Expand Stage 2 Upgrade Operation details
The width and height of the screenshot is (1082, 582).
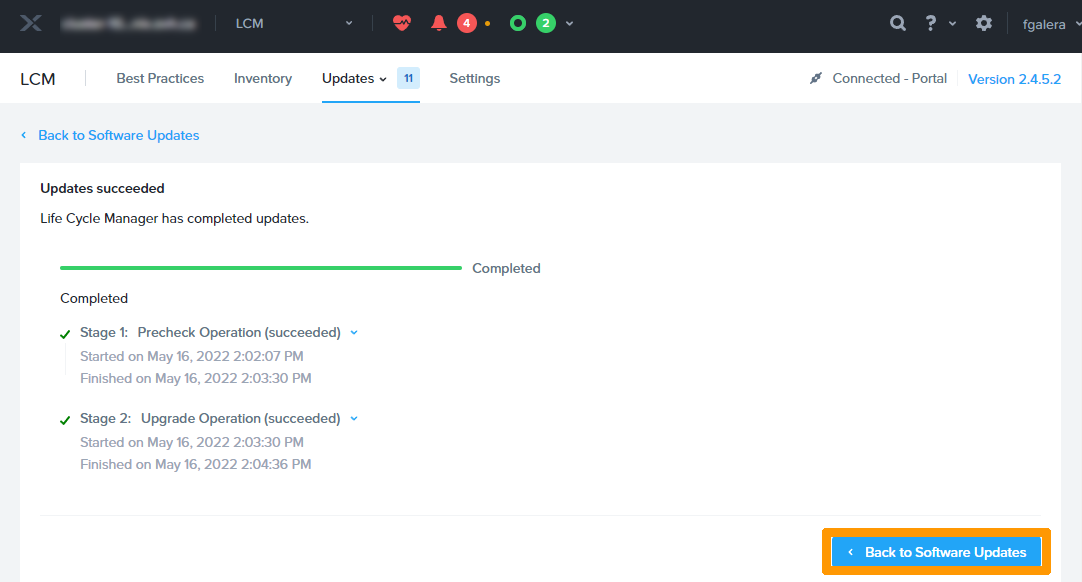click(354, 418)
